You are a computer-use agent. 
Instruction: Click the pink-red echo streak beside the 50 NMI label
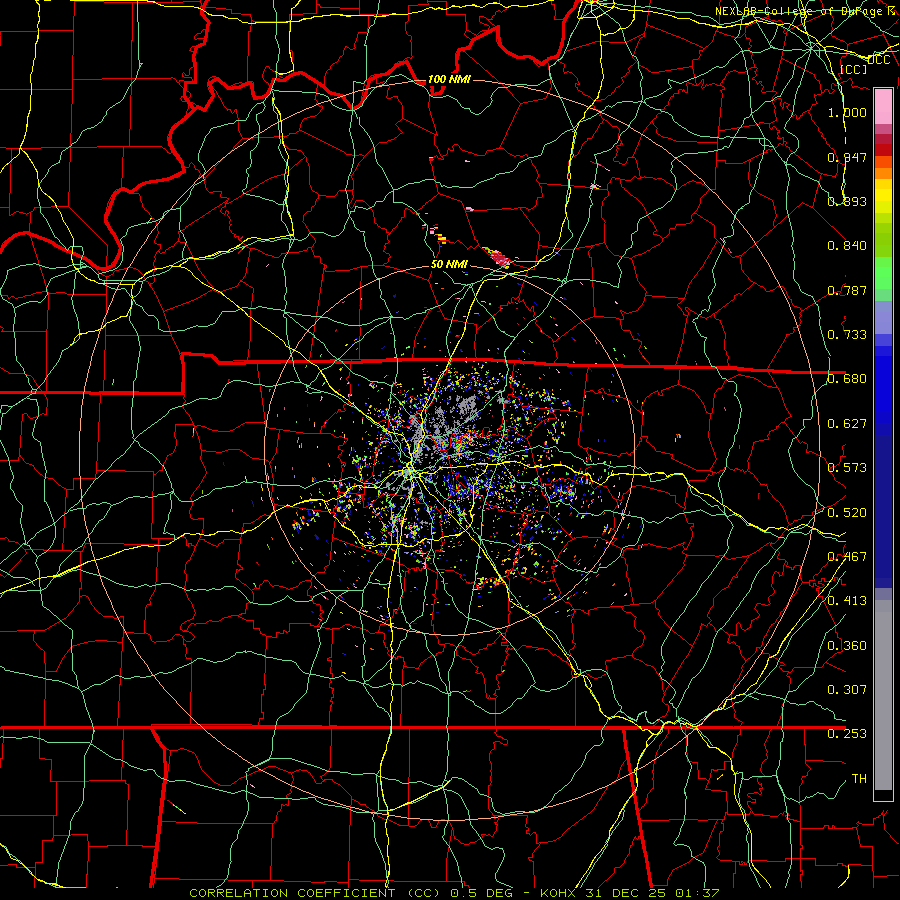click(497, 257)
